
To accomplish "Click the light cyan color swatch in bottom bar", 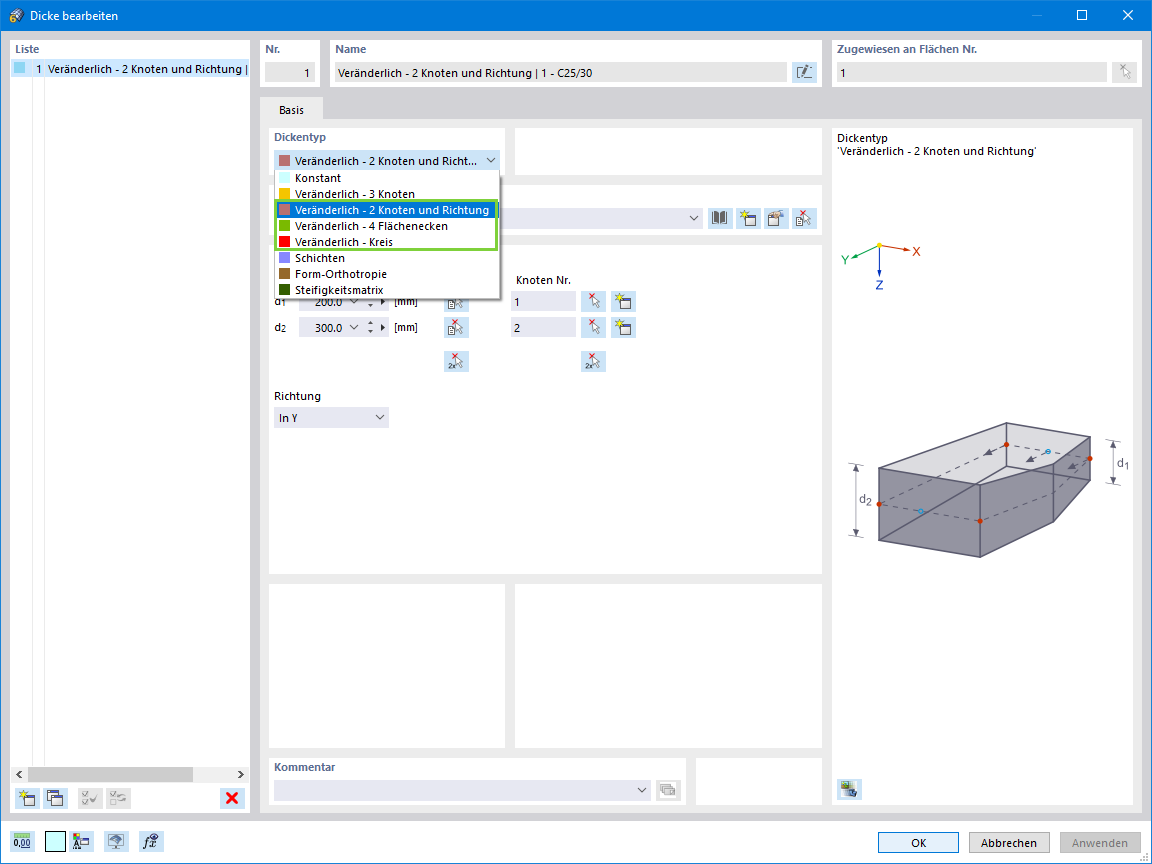I will point(55,842).
